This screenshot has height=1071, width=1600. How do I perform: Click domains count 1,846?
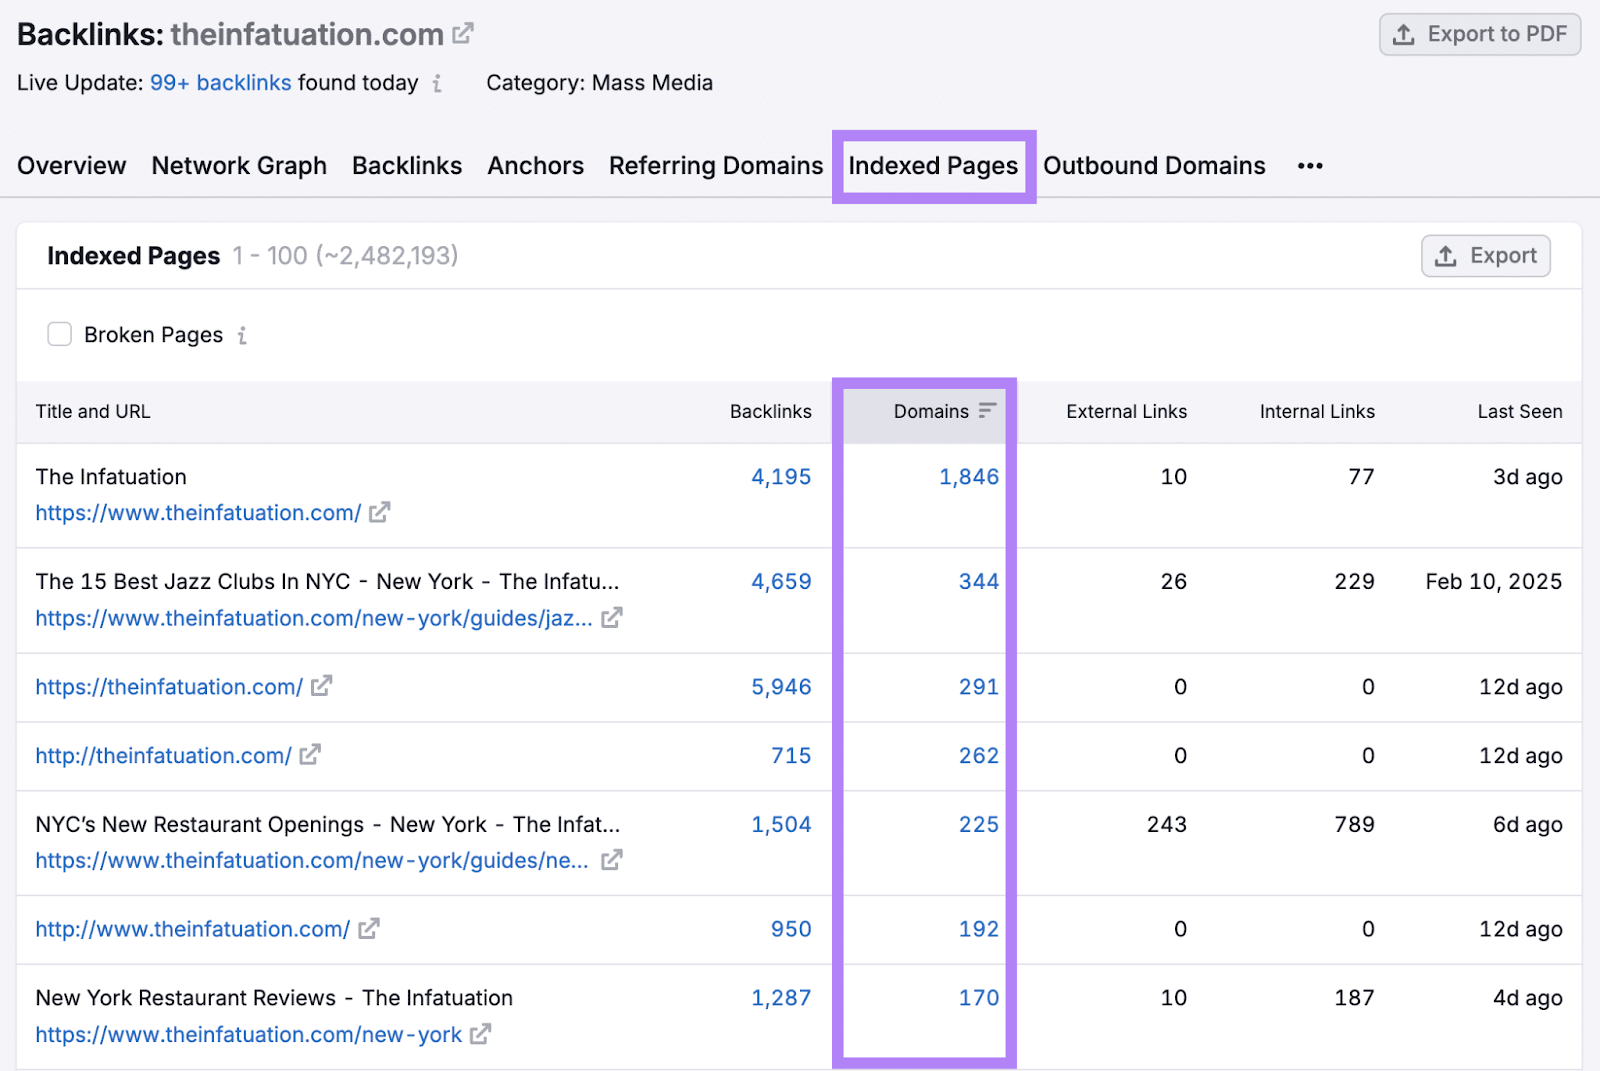pos(969,477)
